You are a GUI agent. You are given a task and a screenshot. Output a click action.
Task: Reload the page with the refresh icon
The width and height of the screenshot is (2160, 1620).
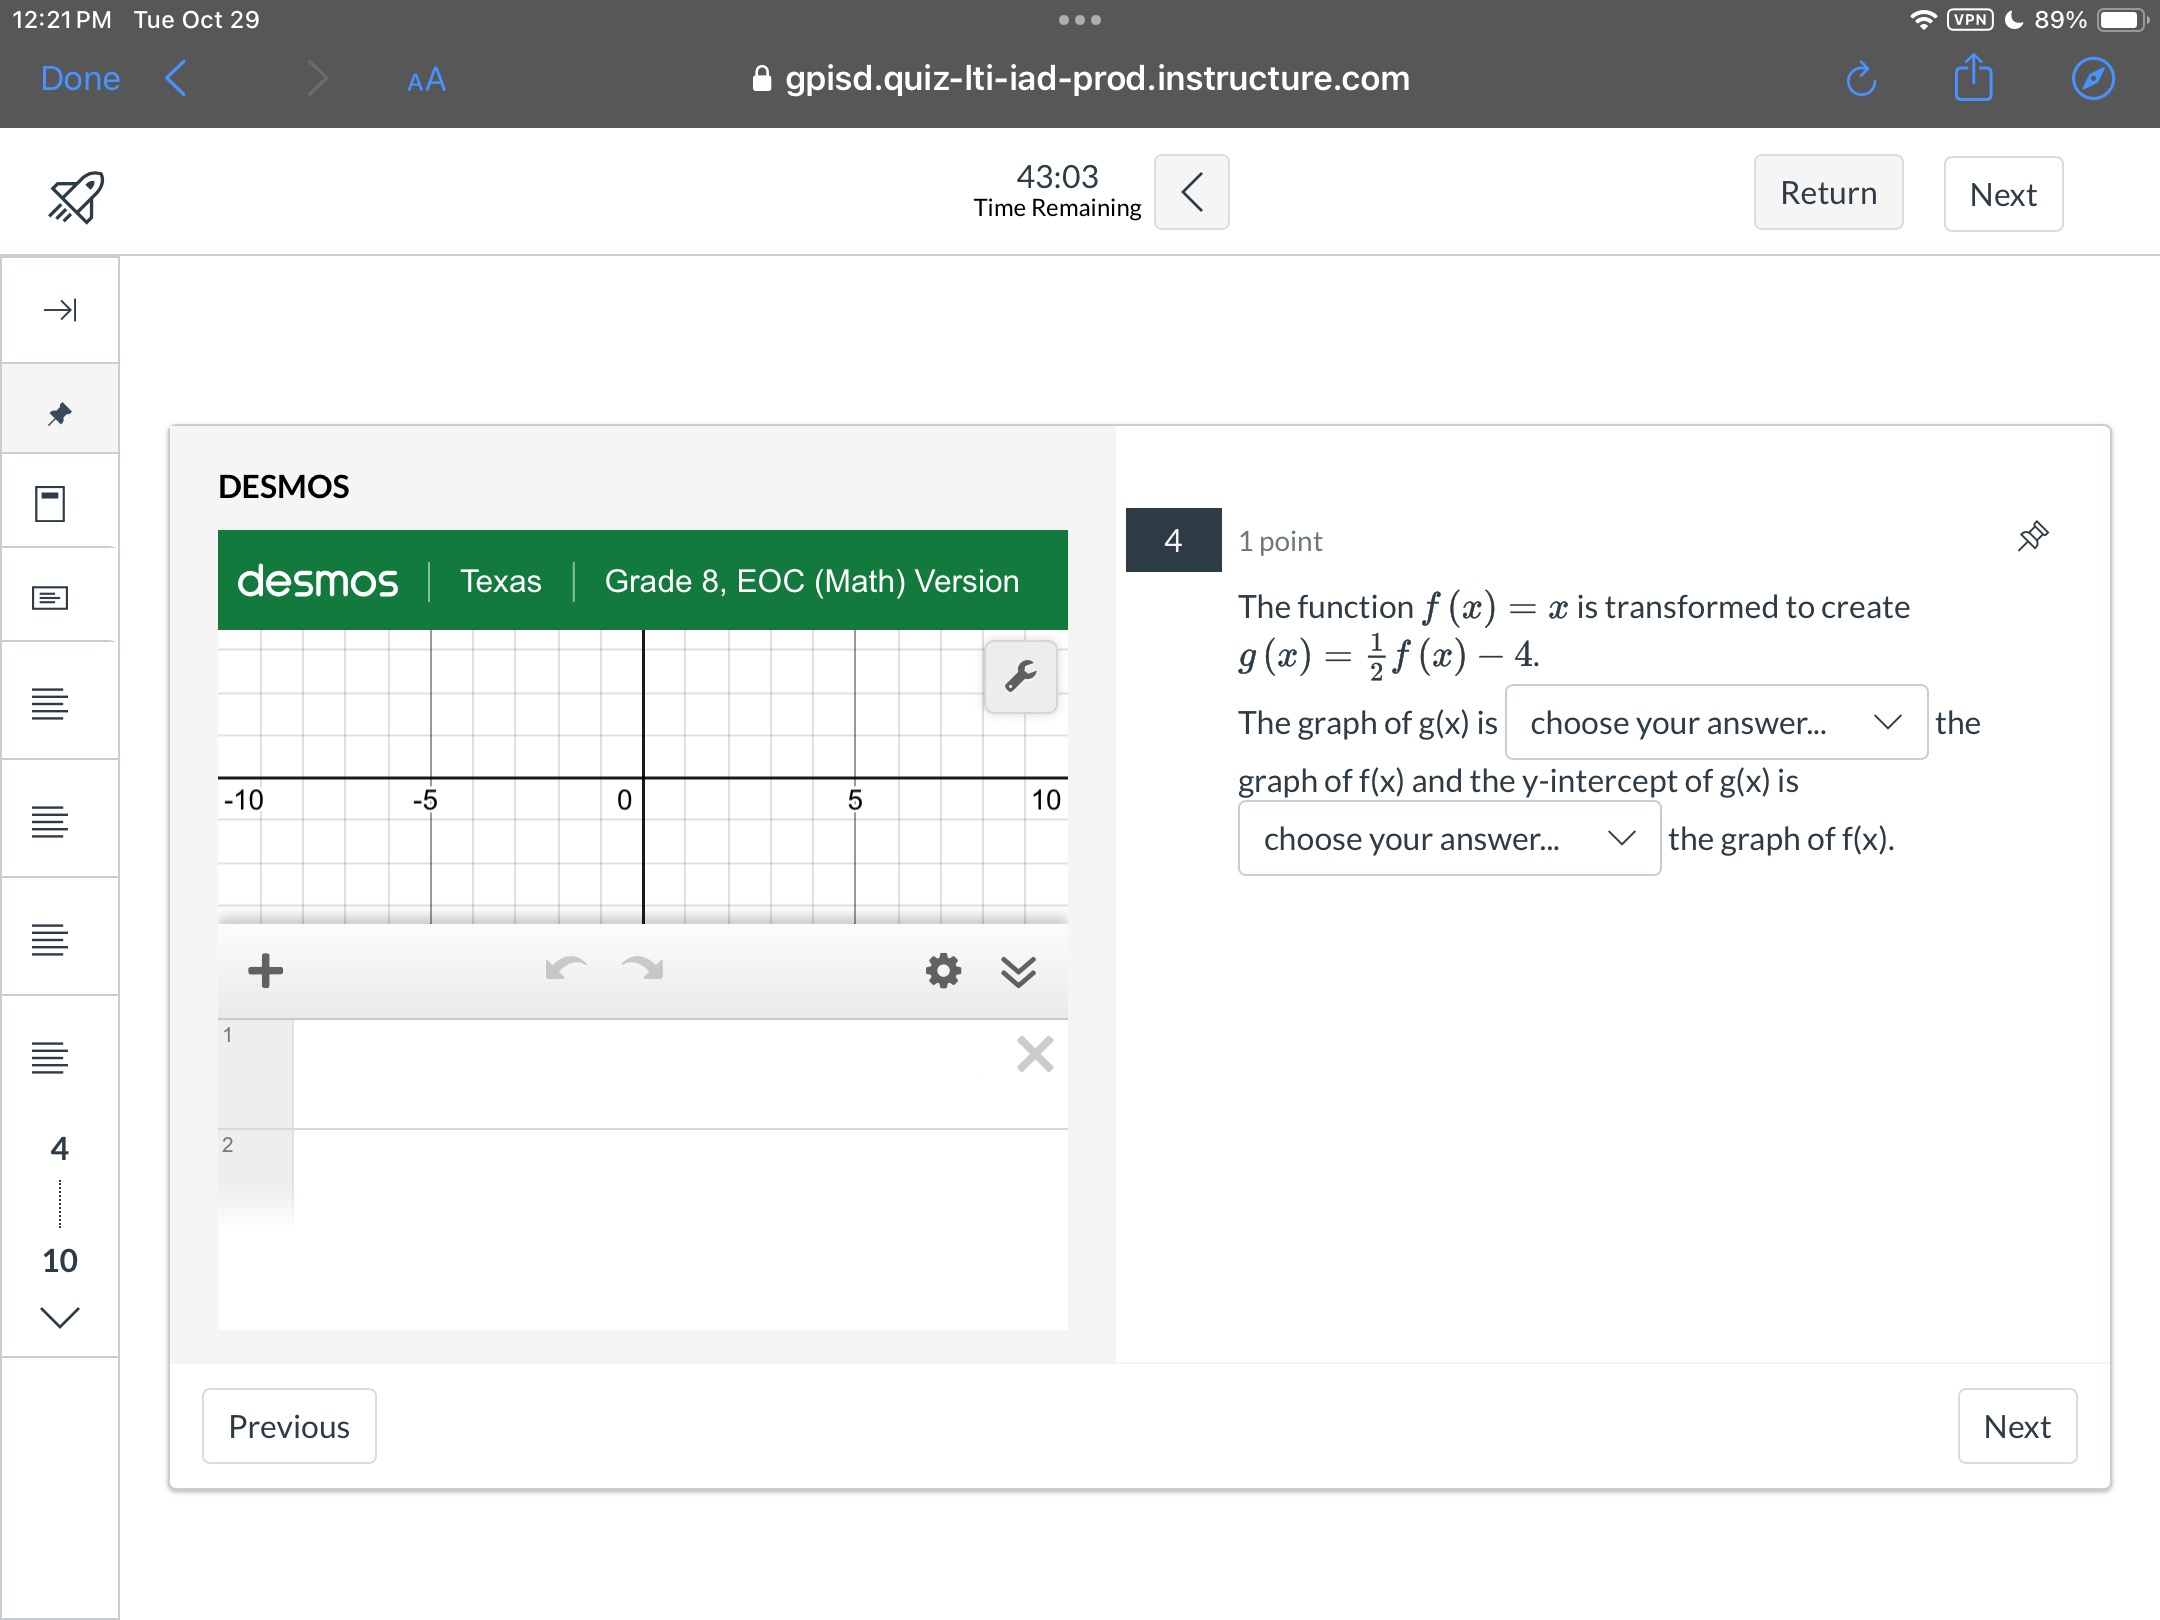point(1861,79)
